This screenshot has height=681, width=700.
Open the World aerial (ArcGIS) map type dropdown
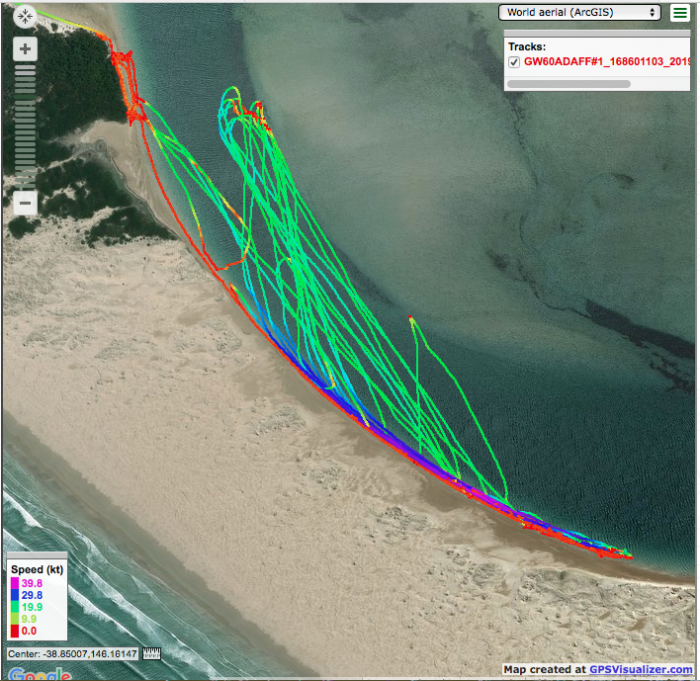tap(580, 12)
